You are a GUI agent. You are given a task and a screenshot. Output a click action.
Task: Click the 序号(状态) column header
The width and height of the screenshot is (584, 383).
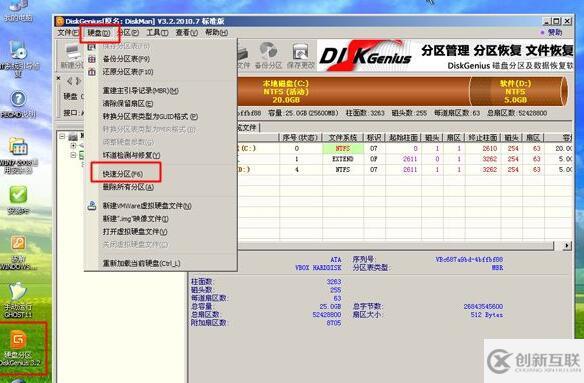click(x=300, y=137)
